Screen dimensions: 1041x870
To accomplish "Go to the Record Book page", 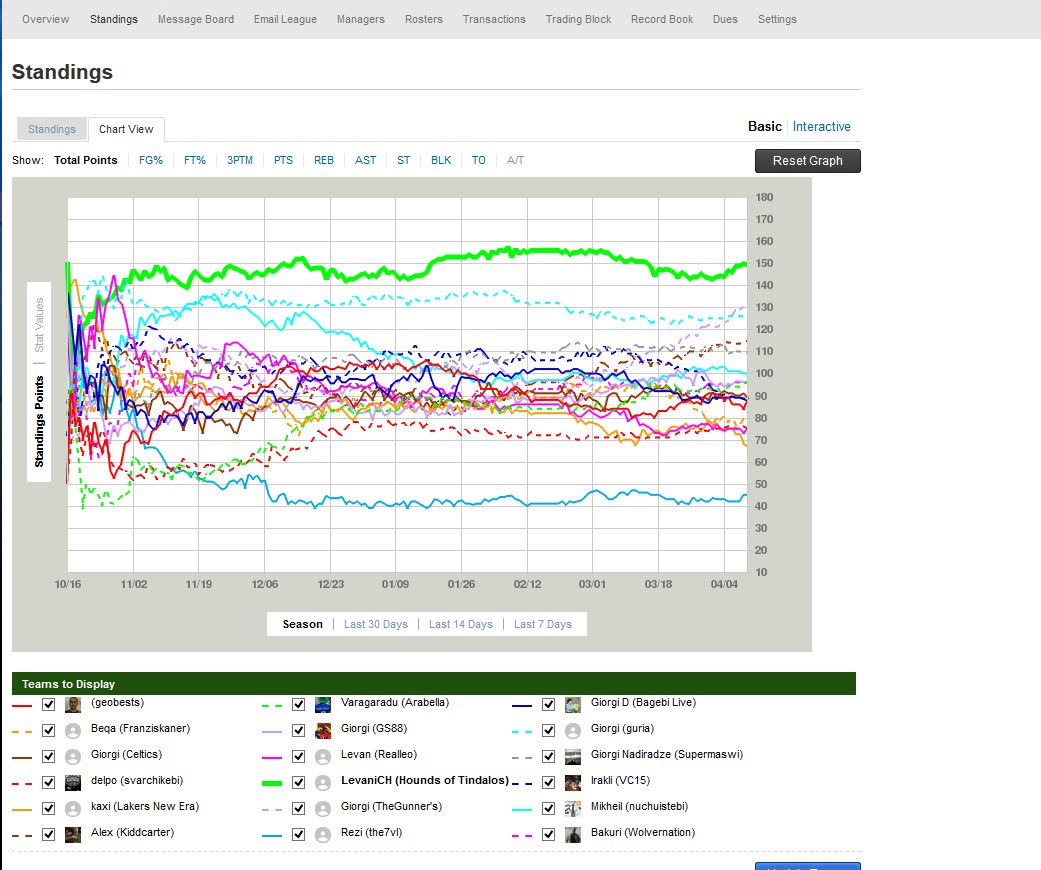I will point(661,19).
